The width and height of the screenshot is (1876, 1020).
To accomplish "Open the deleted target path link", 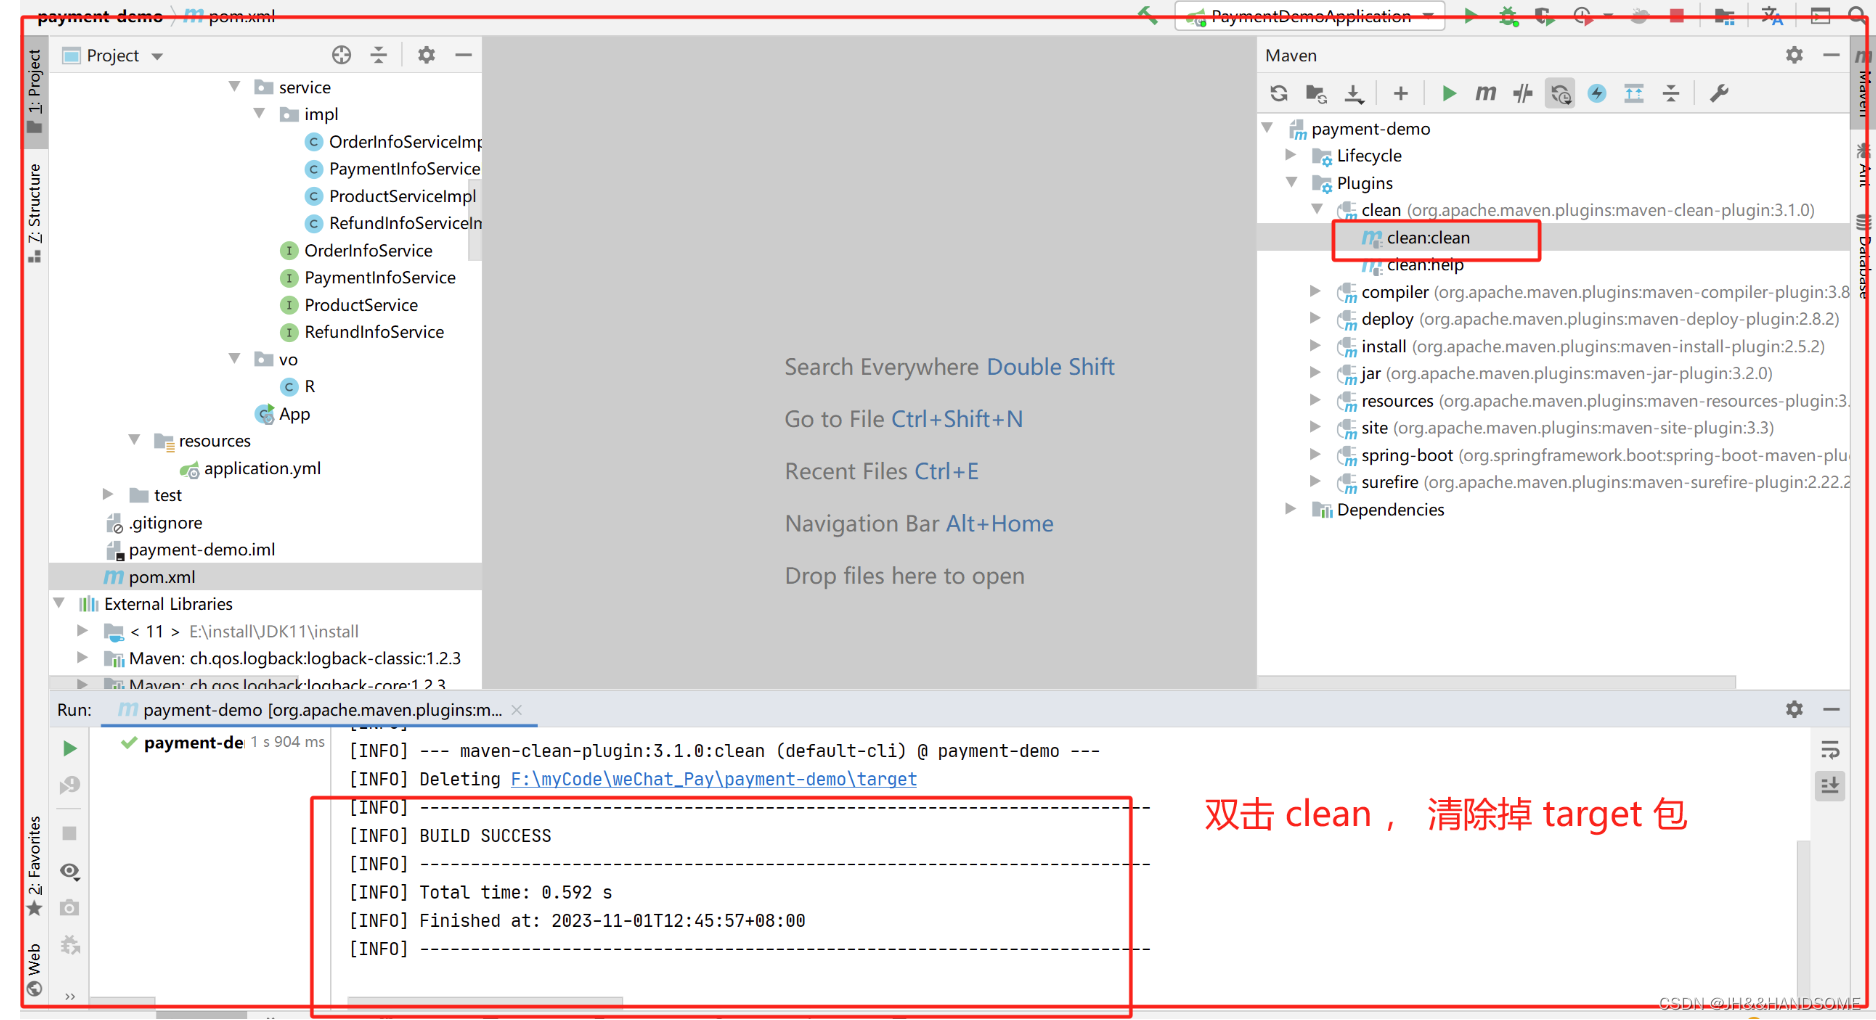I will [713, 779].
